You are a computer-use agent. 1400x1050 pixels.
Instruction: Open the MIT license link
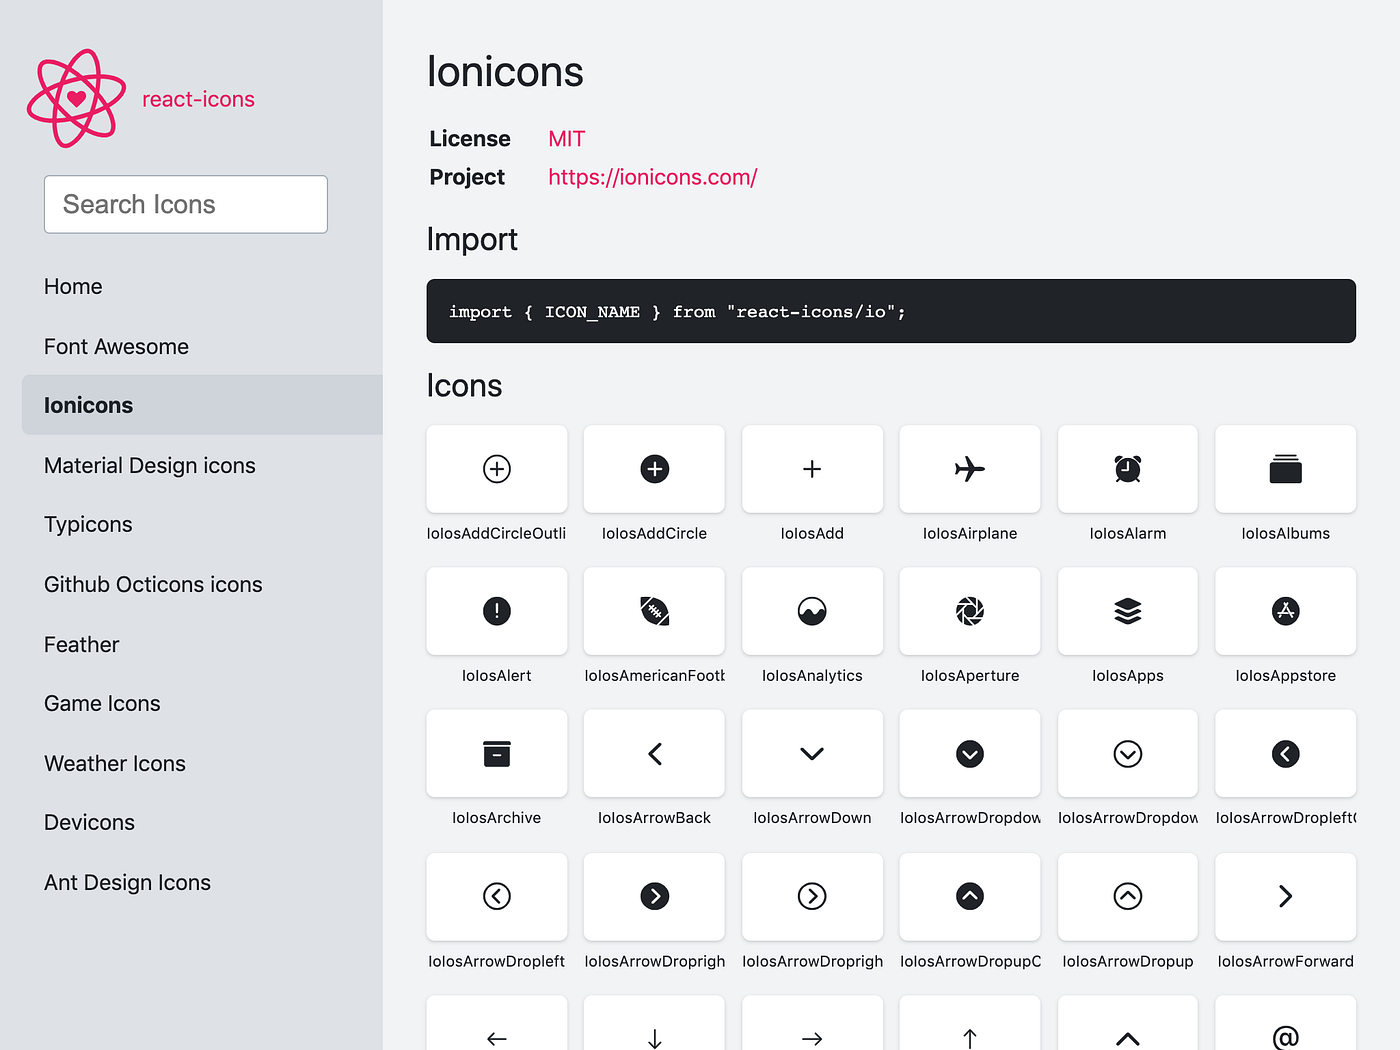566,138
